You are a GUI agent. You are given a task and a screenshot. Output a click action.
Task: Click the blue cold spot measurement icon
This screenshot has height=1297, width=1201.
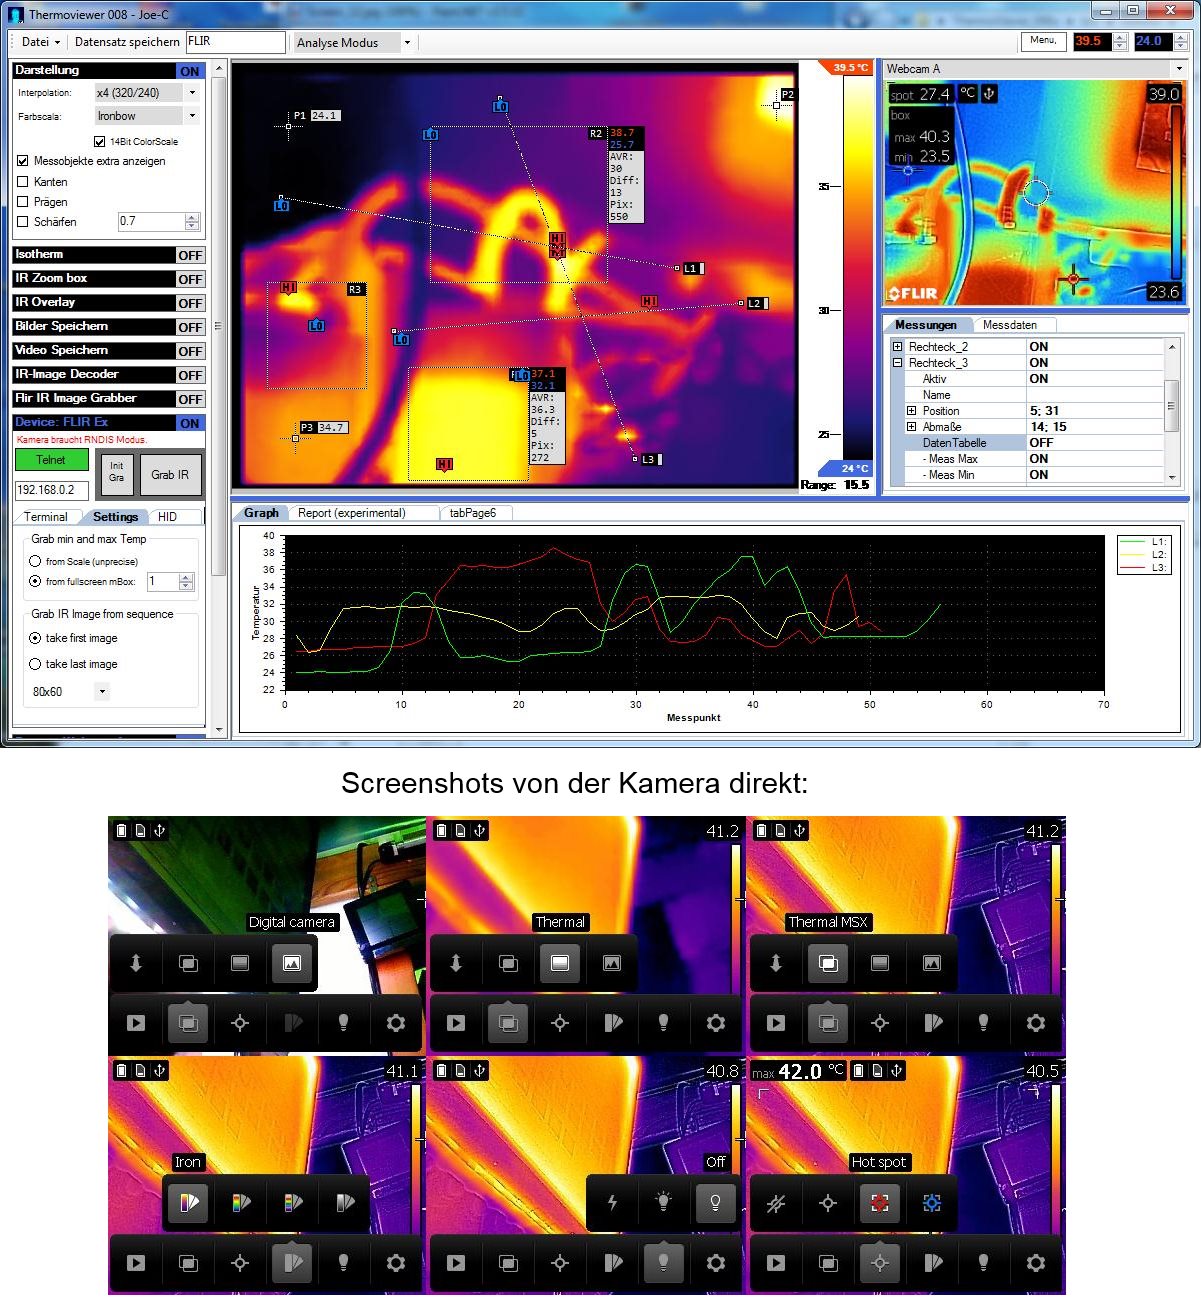(x=932, y=1203)
